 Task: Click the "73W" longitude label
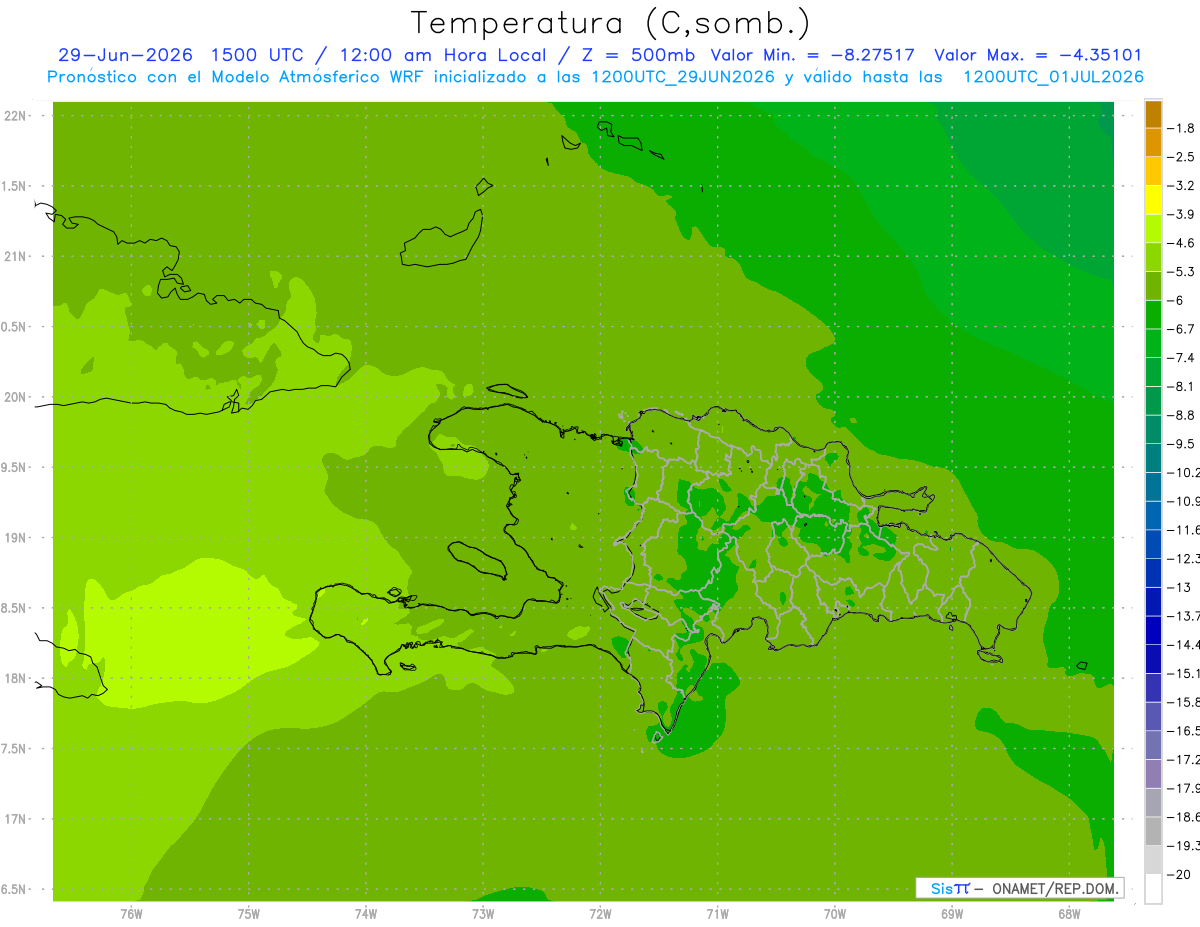coord(482,914)
